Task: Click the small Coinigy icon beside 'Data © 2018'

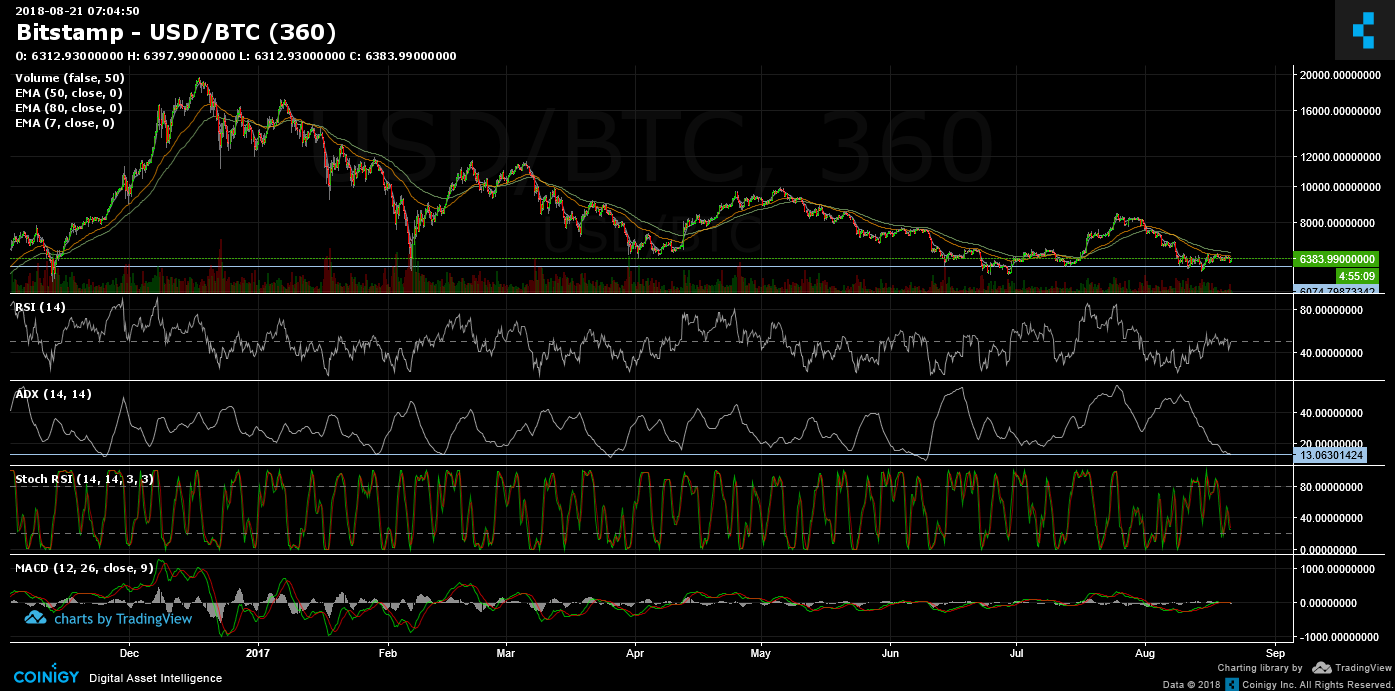Action: [x=1233, y=684]
